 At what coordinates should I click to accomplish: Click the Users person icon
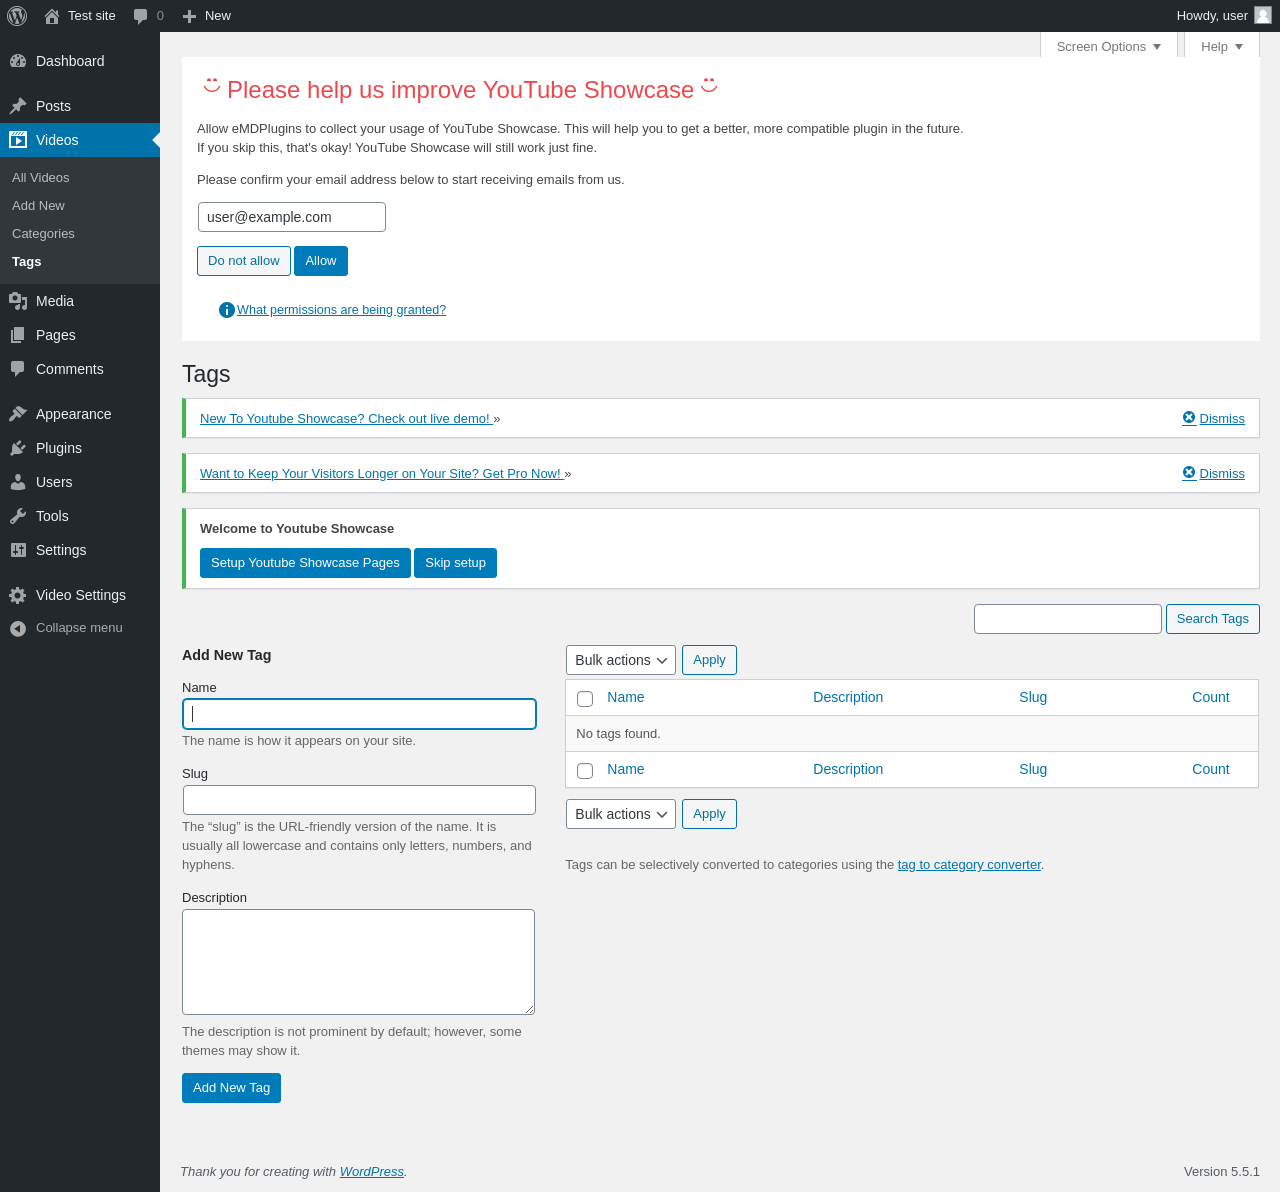coord(18,482)
